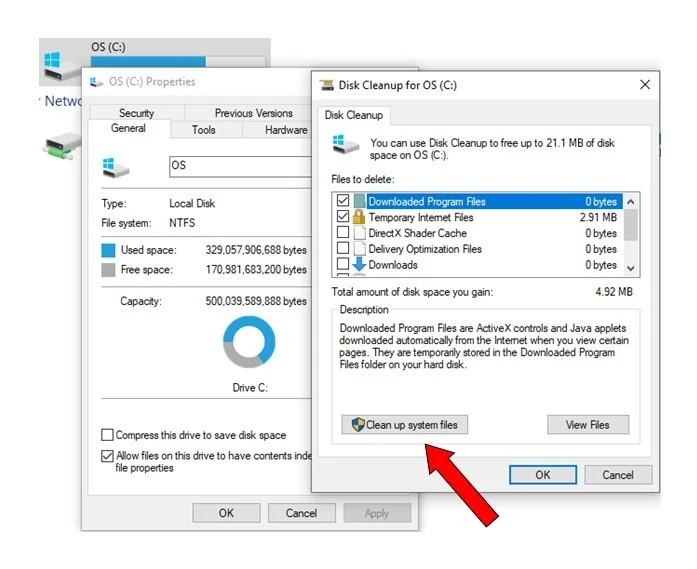
Task: Enable Compress this drive to save disk space
Action: (107, 435)
